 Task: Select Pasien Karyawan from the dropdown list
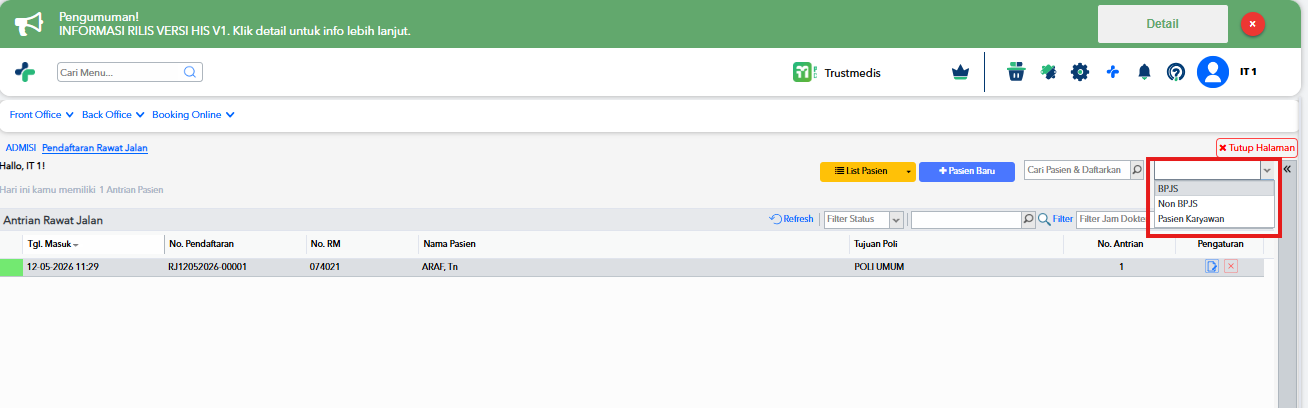click(1214, 218)
